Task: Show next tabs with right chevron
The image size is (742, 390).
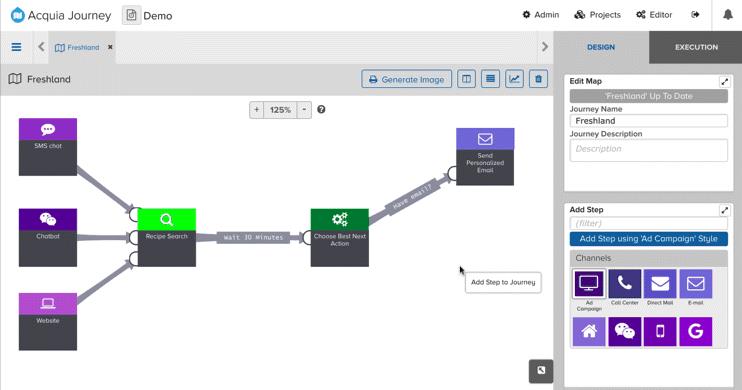Action: 545,46
